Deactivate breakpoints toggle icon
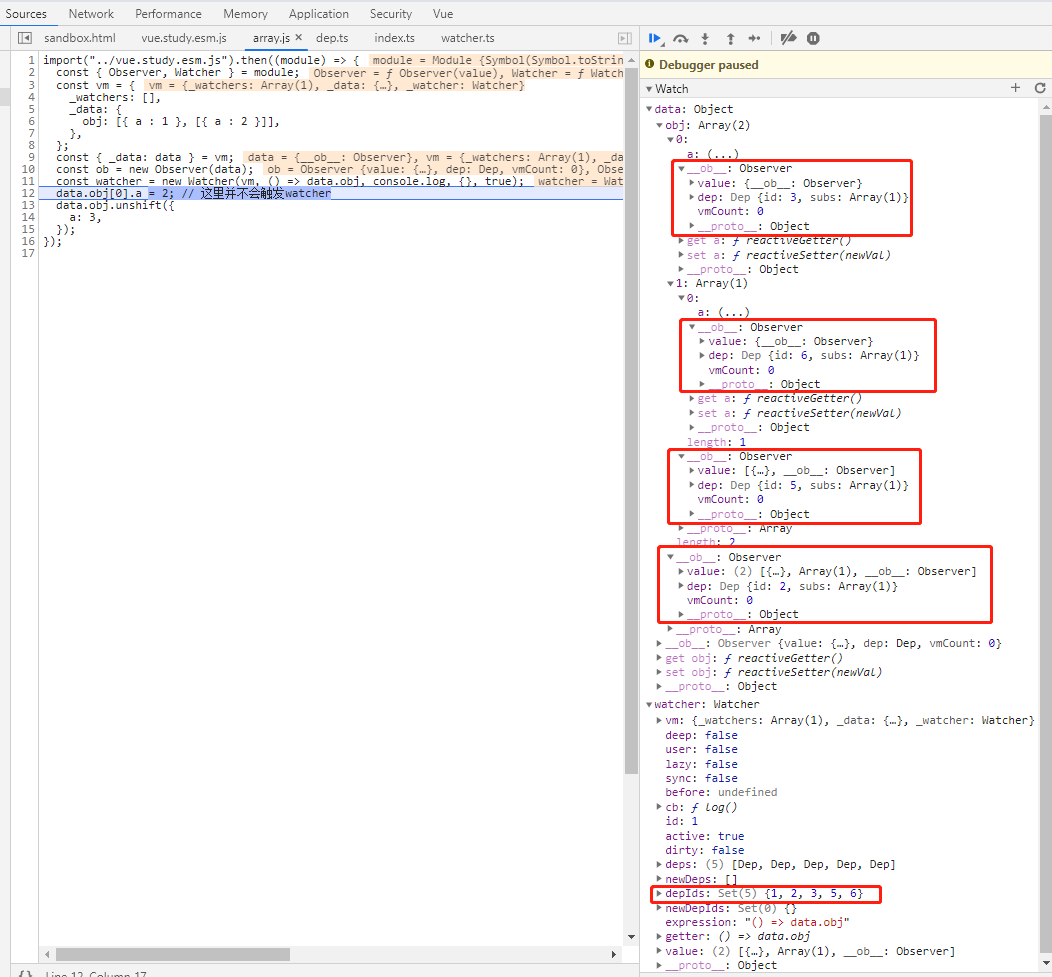1052x977 pixels. (x=788, y=38)
